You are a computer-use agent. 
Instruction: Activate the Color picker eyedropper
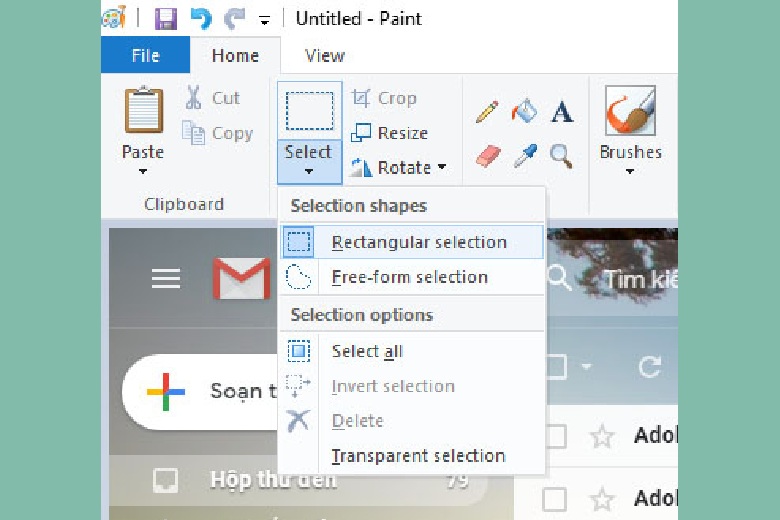[525, 156]
